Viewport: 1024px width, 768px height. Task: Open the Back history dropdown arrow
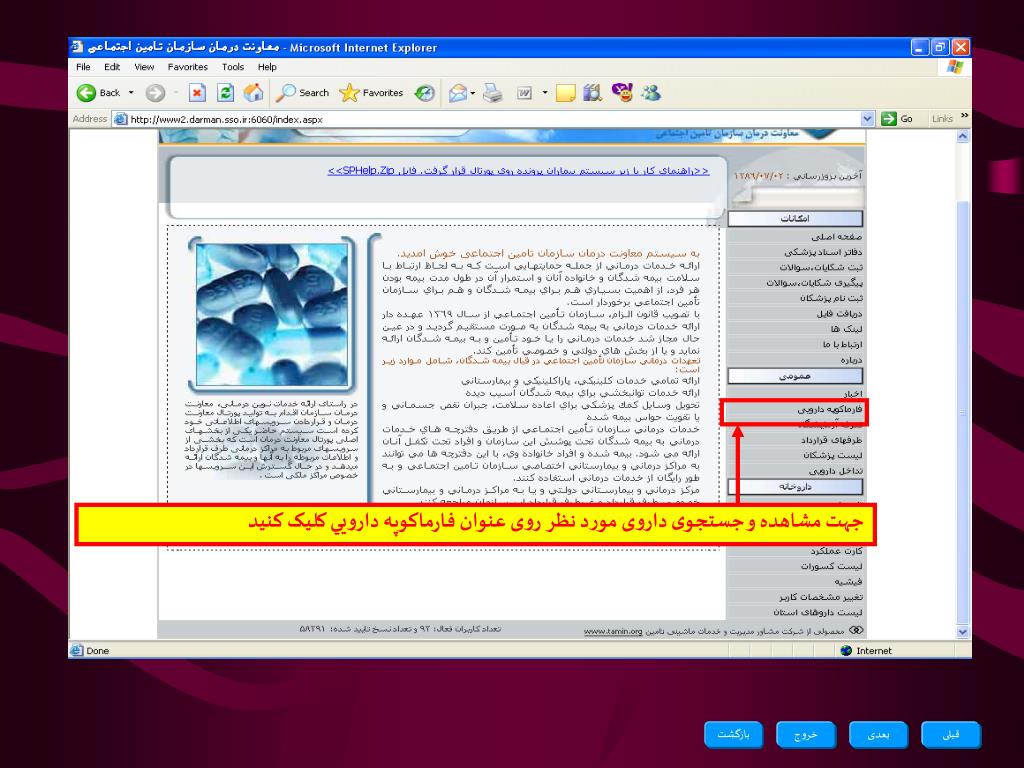click(131, 93)
